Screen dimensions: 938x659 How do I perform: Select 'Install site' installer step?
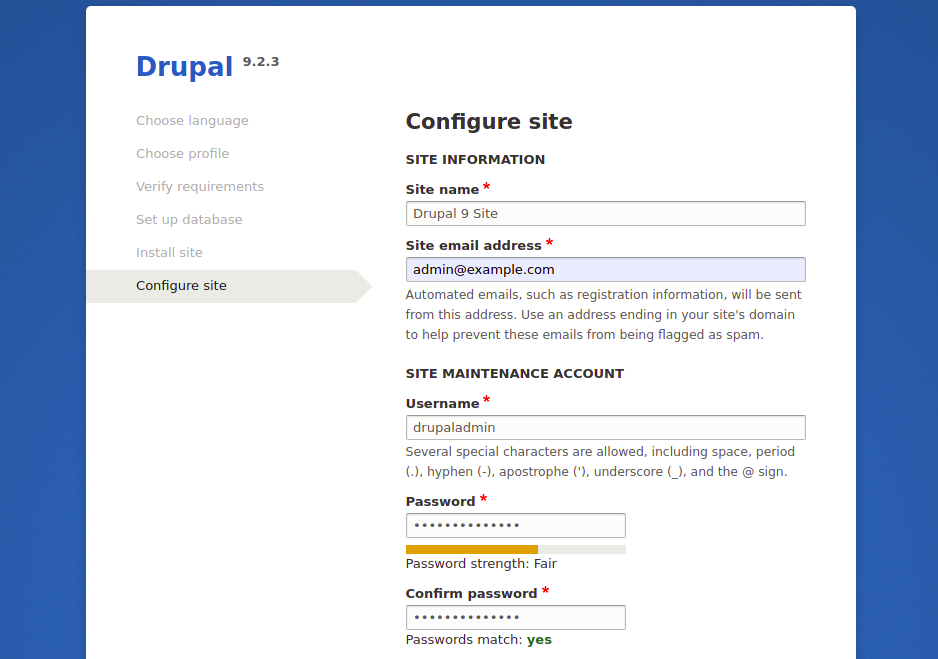pos(169,252)
